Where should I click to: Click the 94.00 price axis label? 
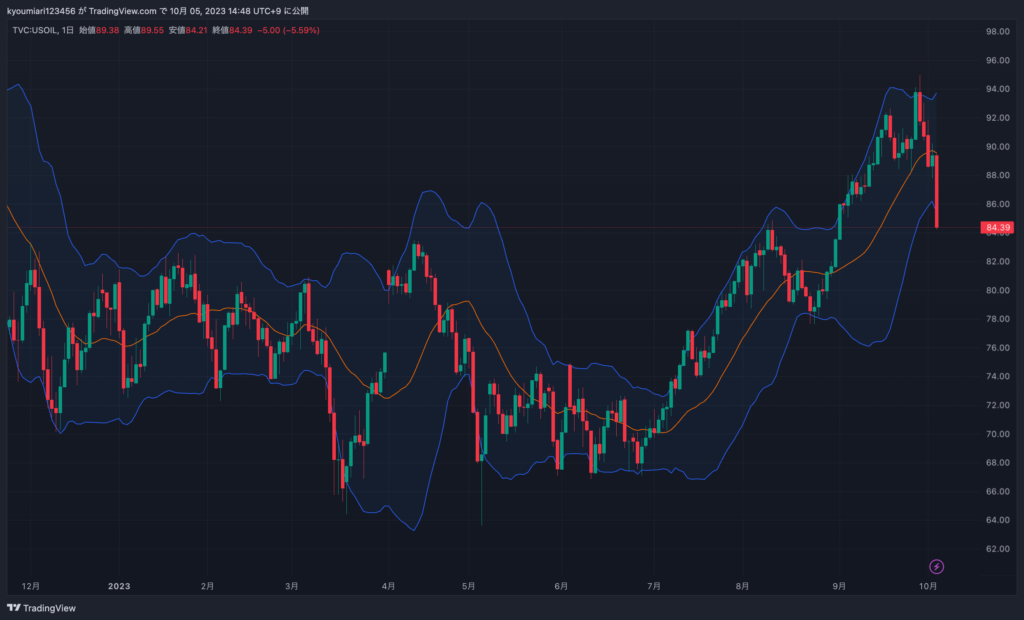click(x=997, y=89)
